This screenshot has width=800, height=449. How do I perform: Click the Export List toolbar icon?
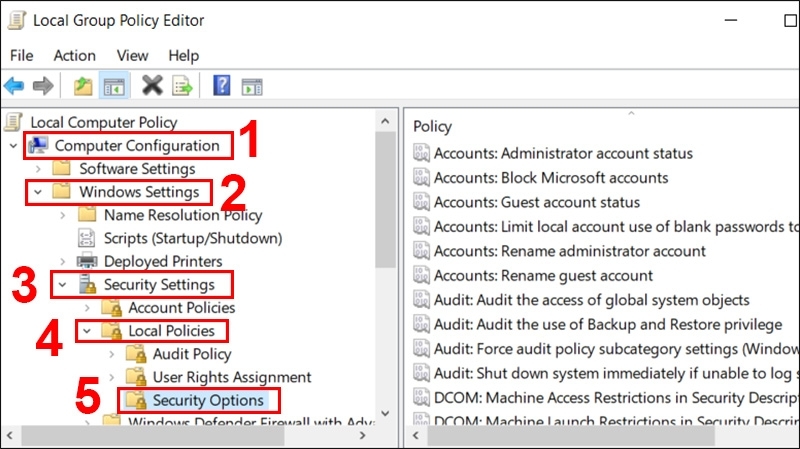pyautogui.click(x=181, y=86)
